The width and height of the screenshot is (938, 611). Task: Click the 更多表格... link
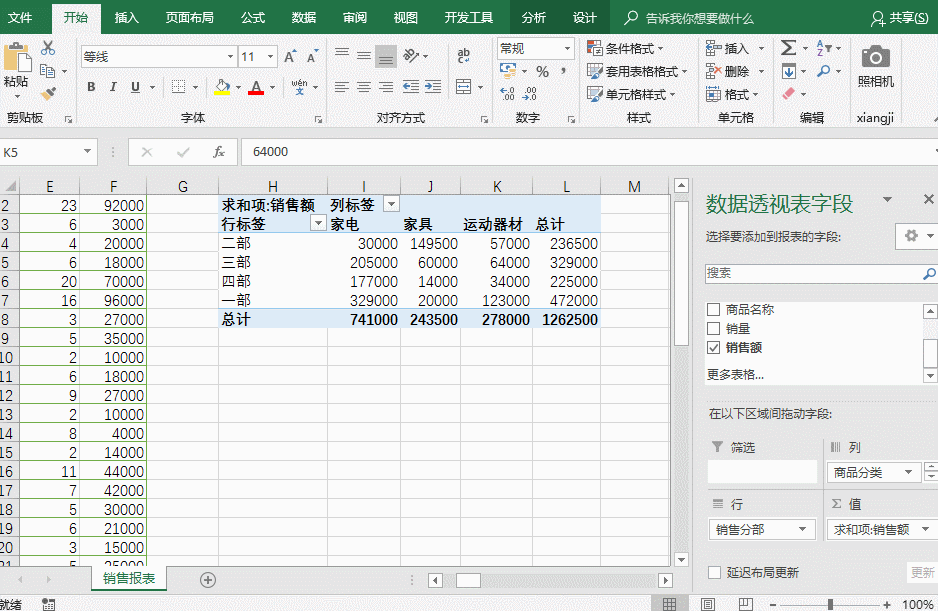point(735,375)
